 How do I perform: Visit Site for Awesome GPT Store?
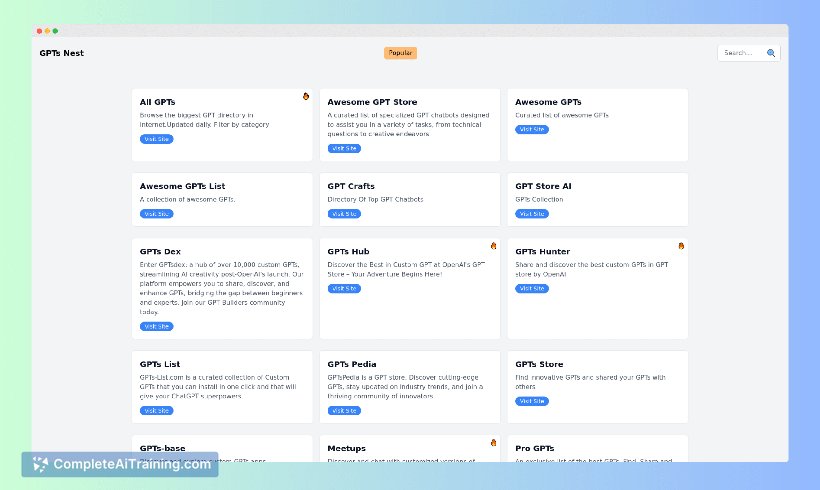click(344, 149)
